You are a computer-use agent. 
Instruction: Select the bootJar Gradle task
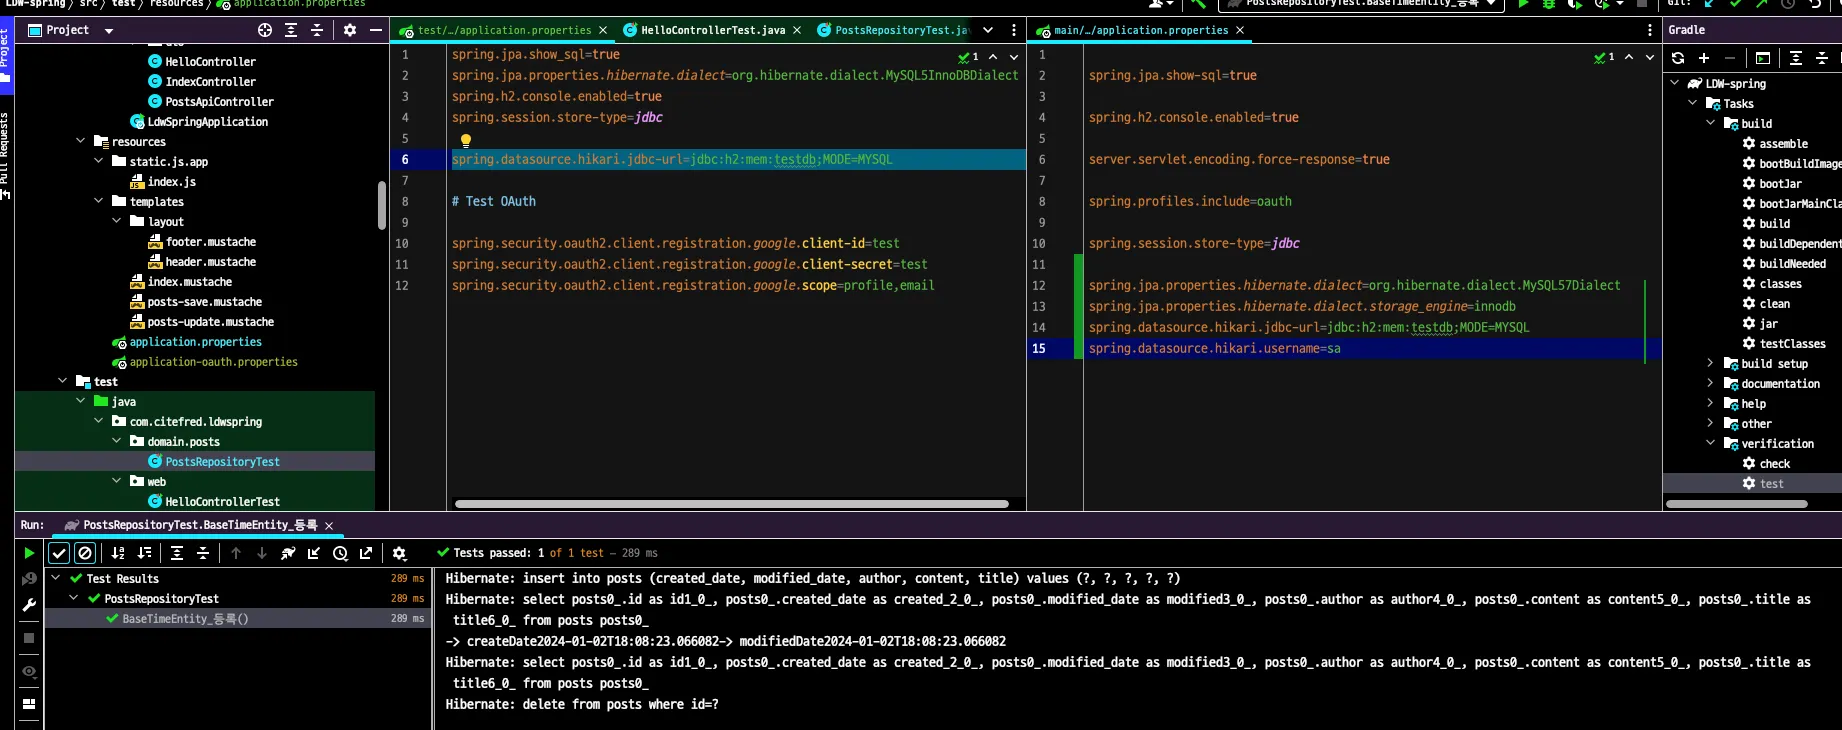pos(1780,184)
